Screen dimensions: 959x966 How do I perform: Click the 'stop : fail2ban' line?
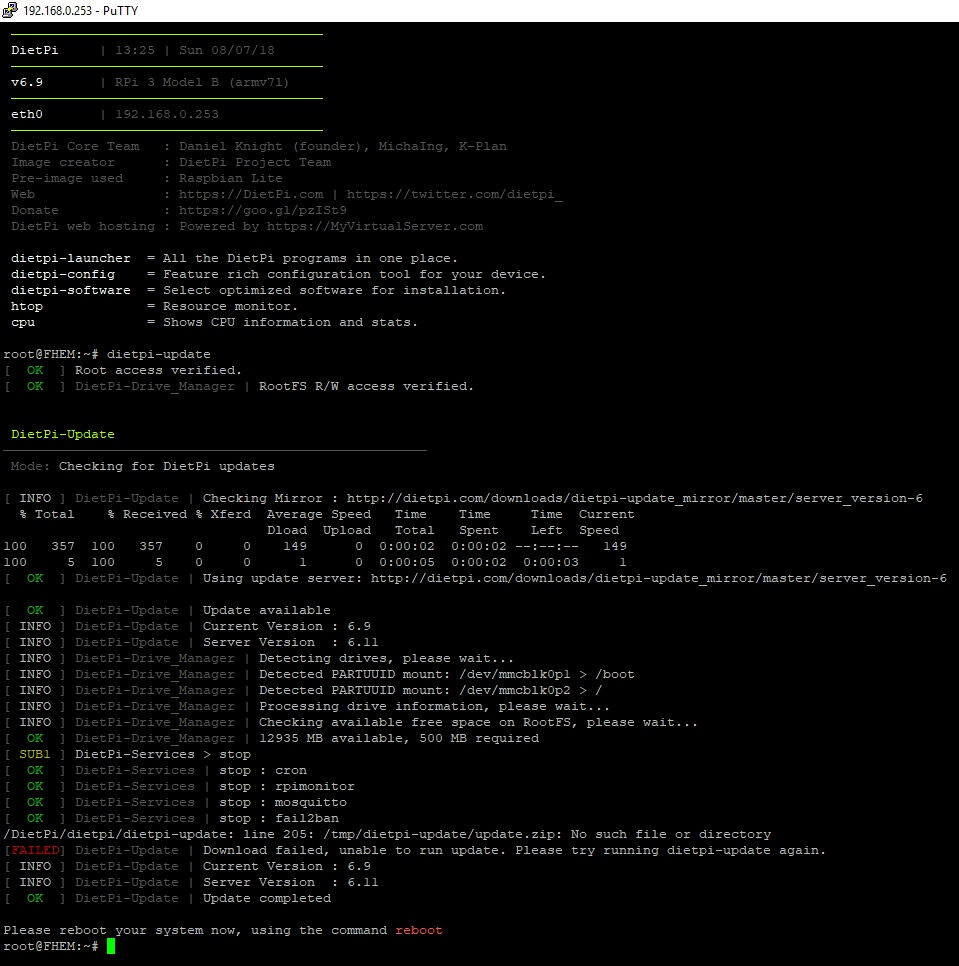tap(279, 819)
